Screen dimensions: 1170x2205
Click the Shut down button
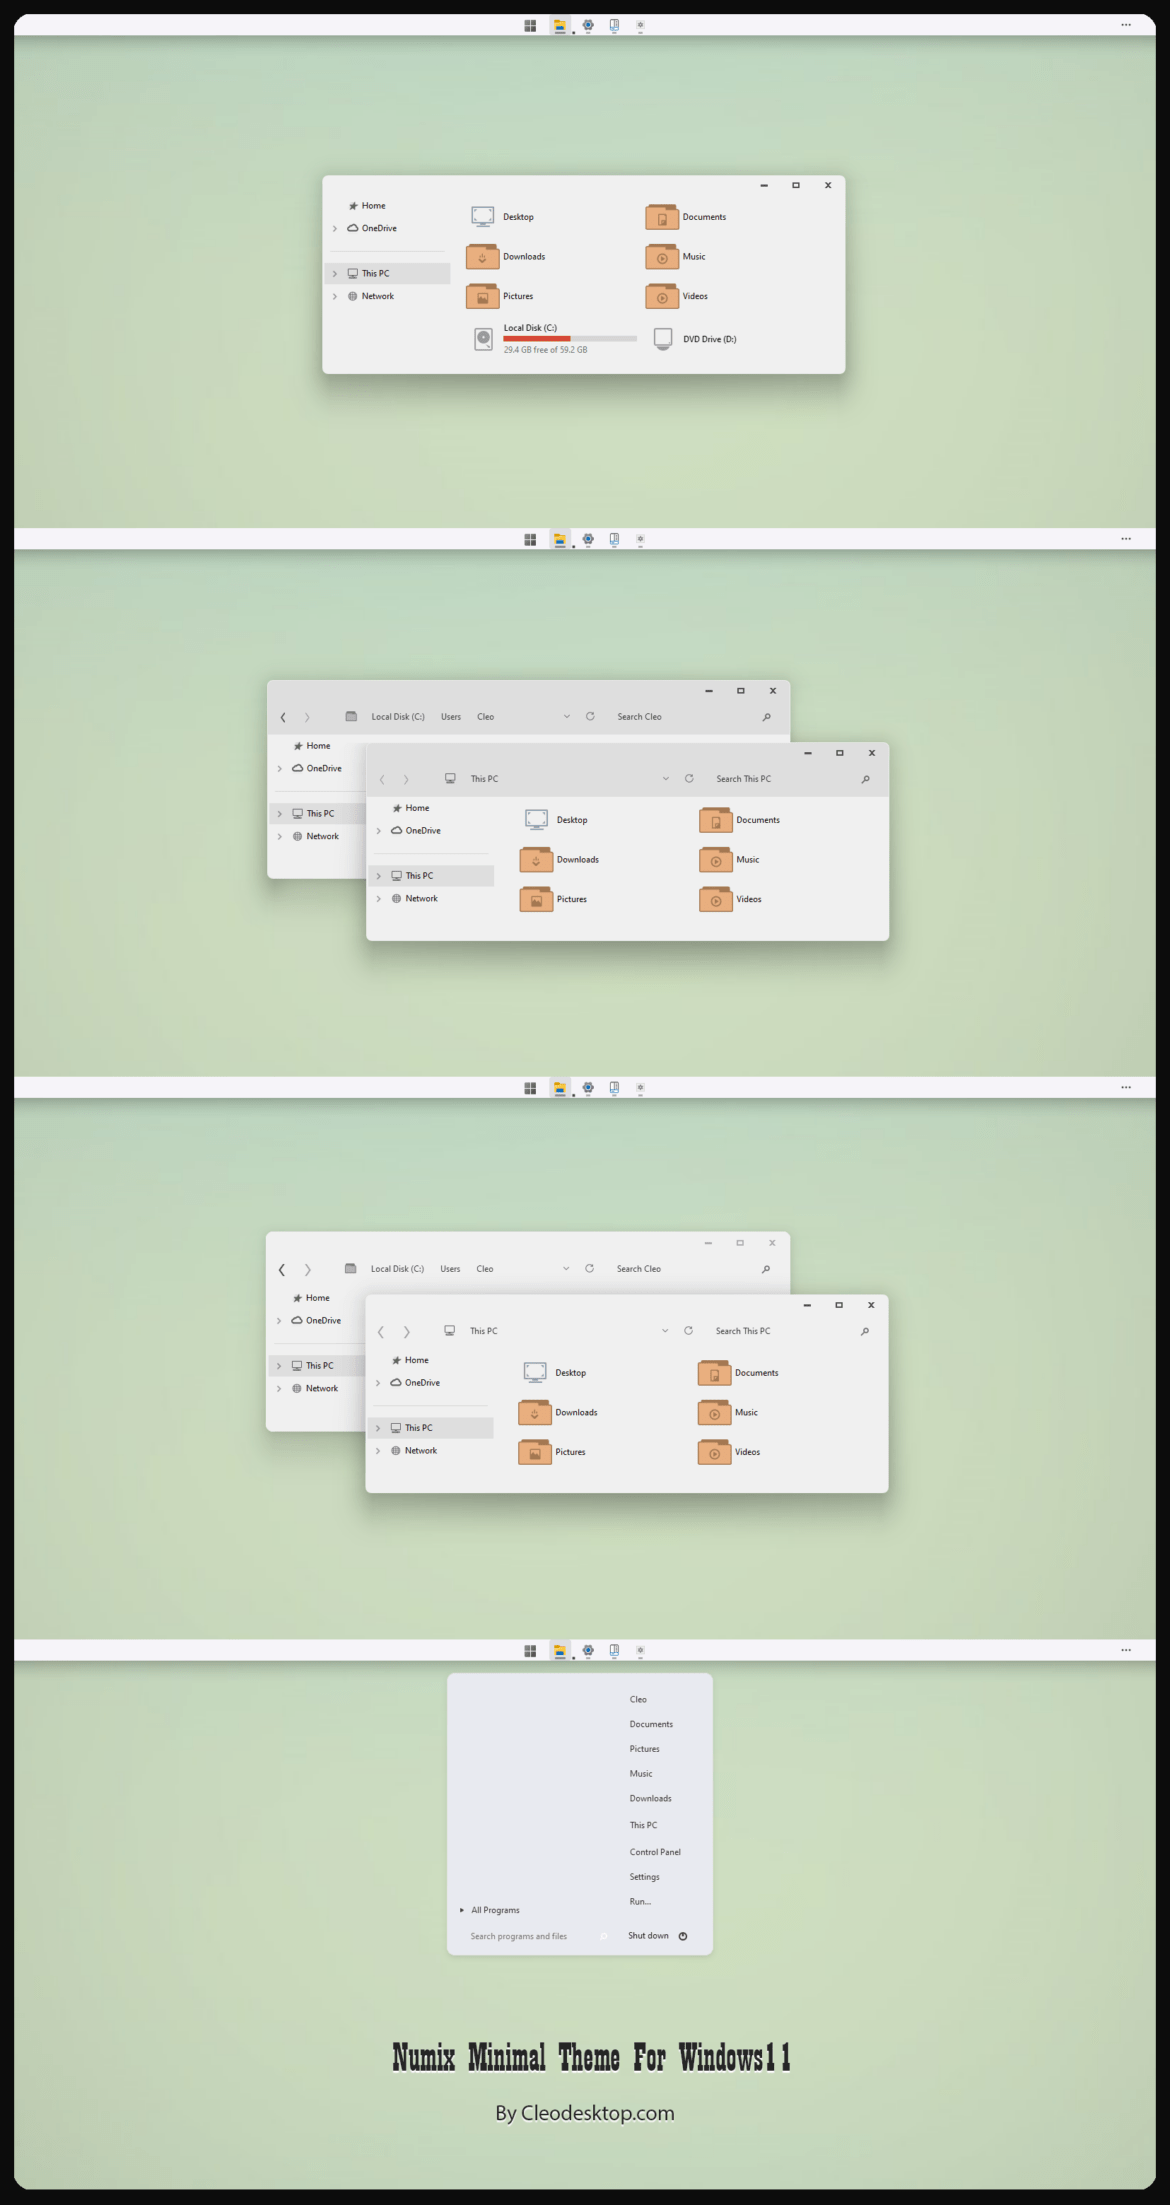coord(648,1936)
